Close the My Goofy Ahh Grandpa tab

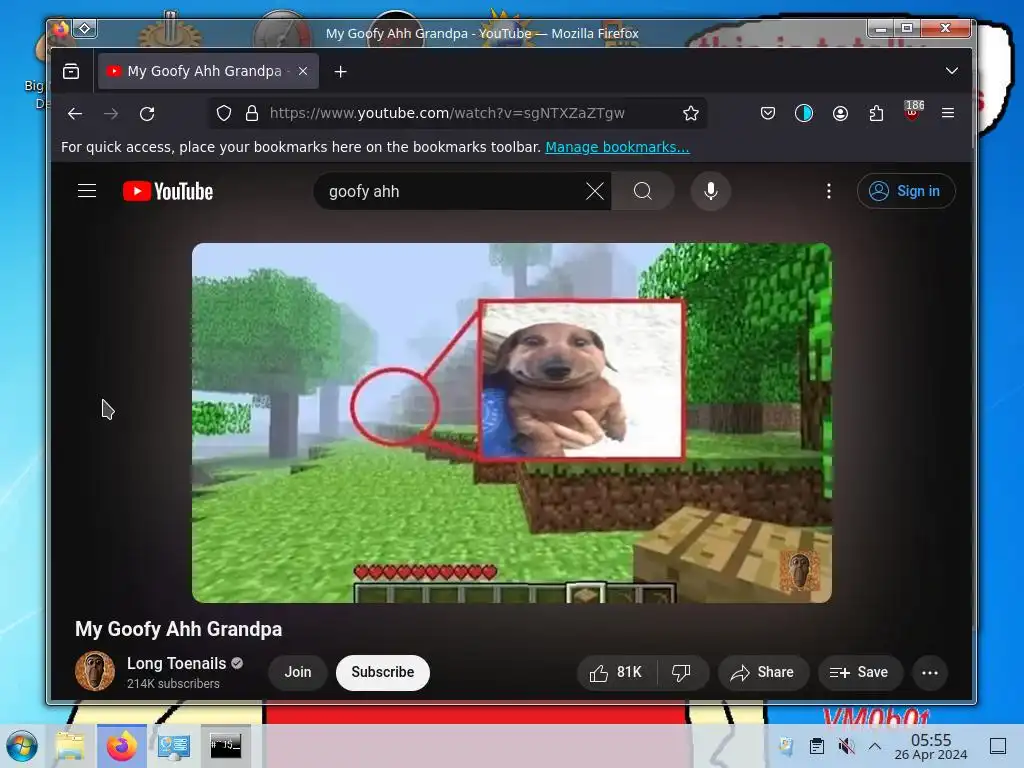pos(303,71)
